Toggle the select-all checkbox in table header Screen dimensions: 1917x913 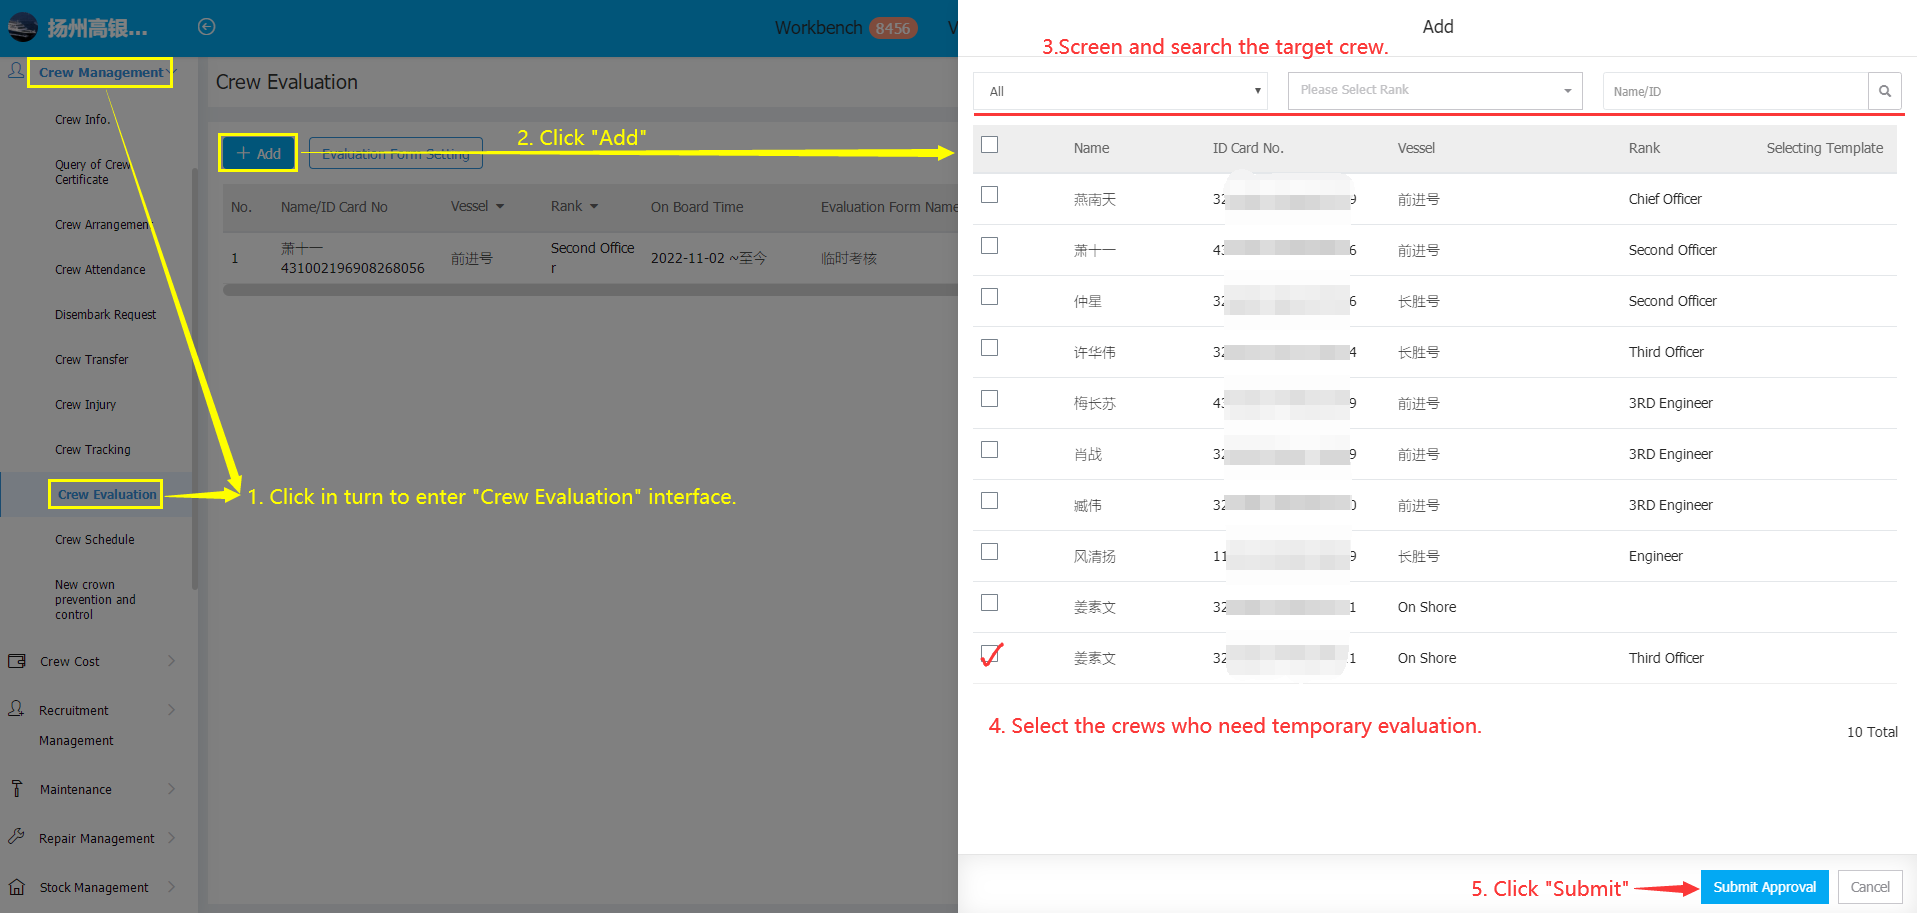(990, 145)
